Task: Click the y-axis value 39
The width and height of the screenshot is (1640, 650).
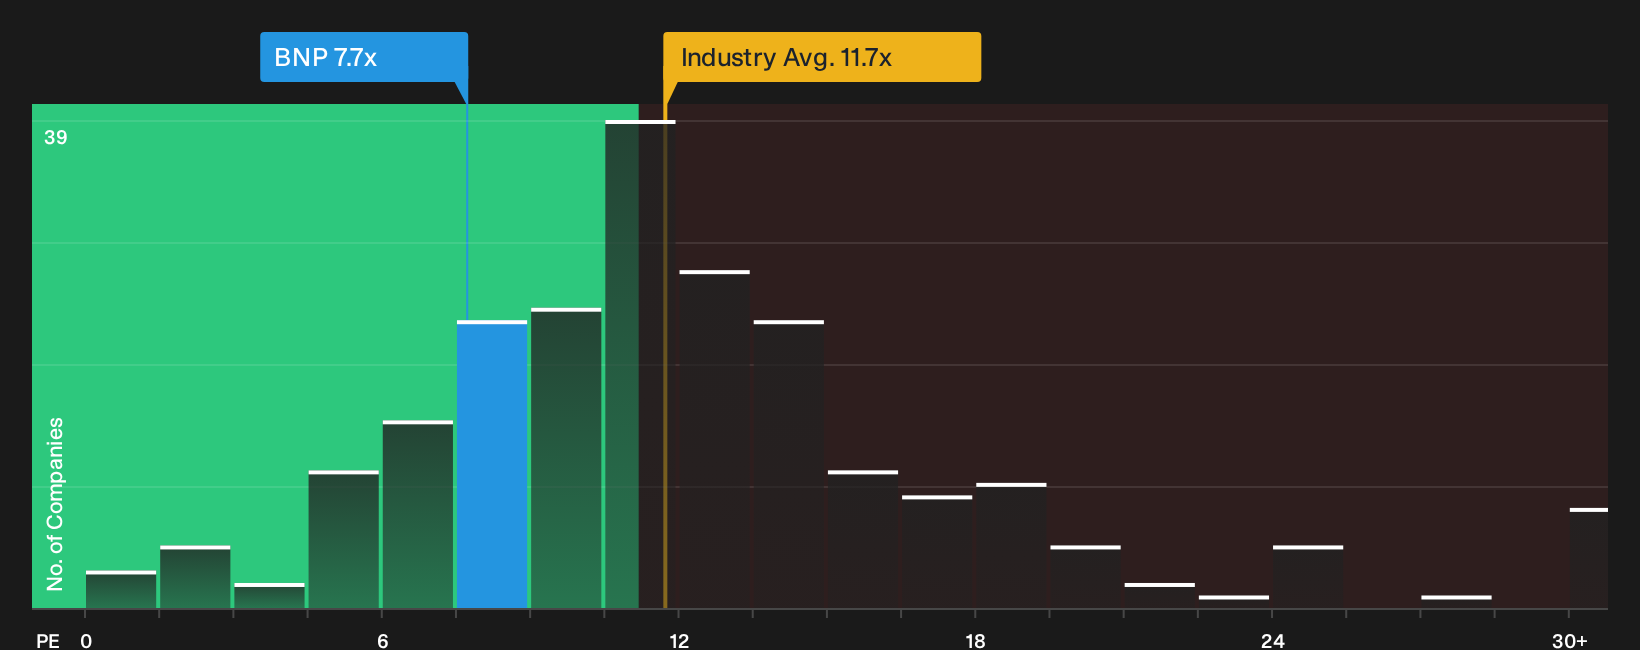Action: (x=55, y=137)
